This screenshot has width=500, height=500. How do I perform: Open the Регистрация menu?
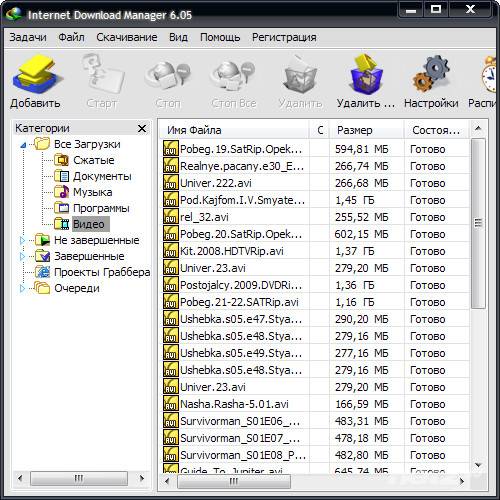(x=284, y=37)
